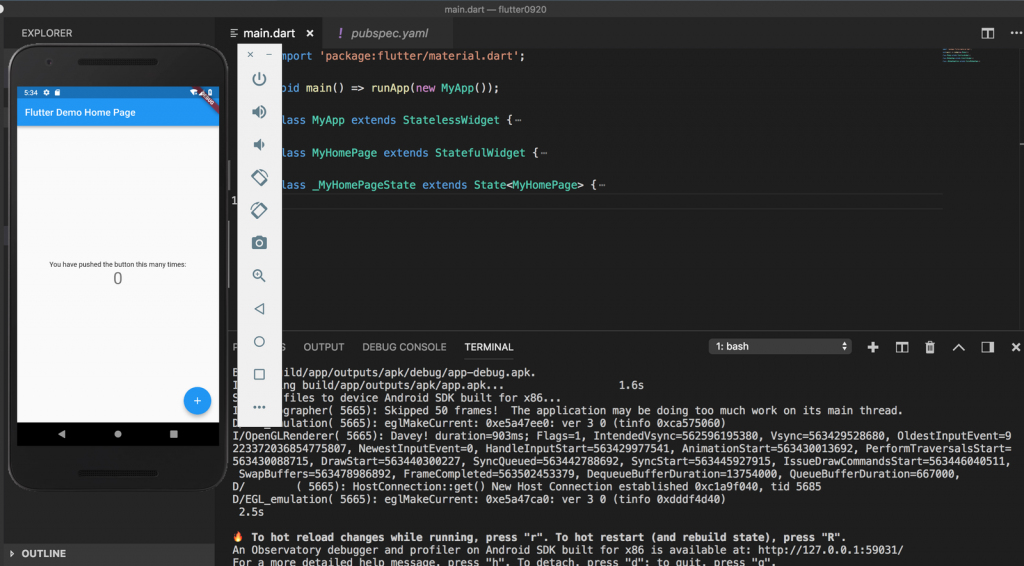Image resolution: width=1024 pixels, height=566 pixels.
Task: Lower volume with emulator volume down icon
Action: pyautogui.click(x=259, y=144)
